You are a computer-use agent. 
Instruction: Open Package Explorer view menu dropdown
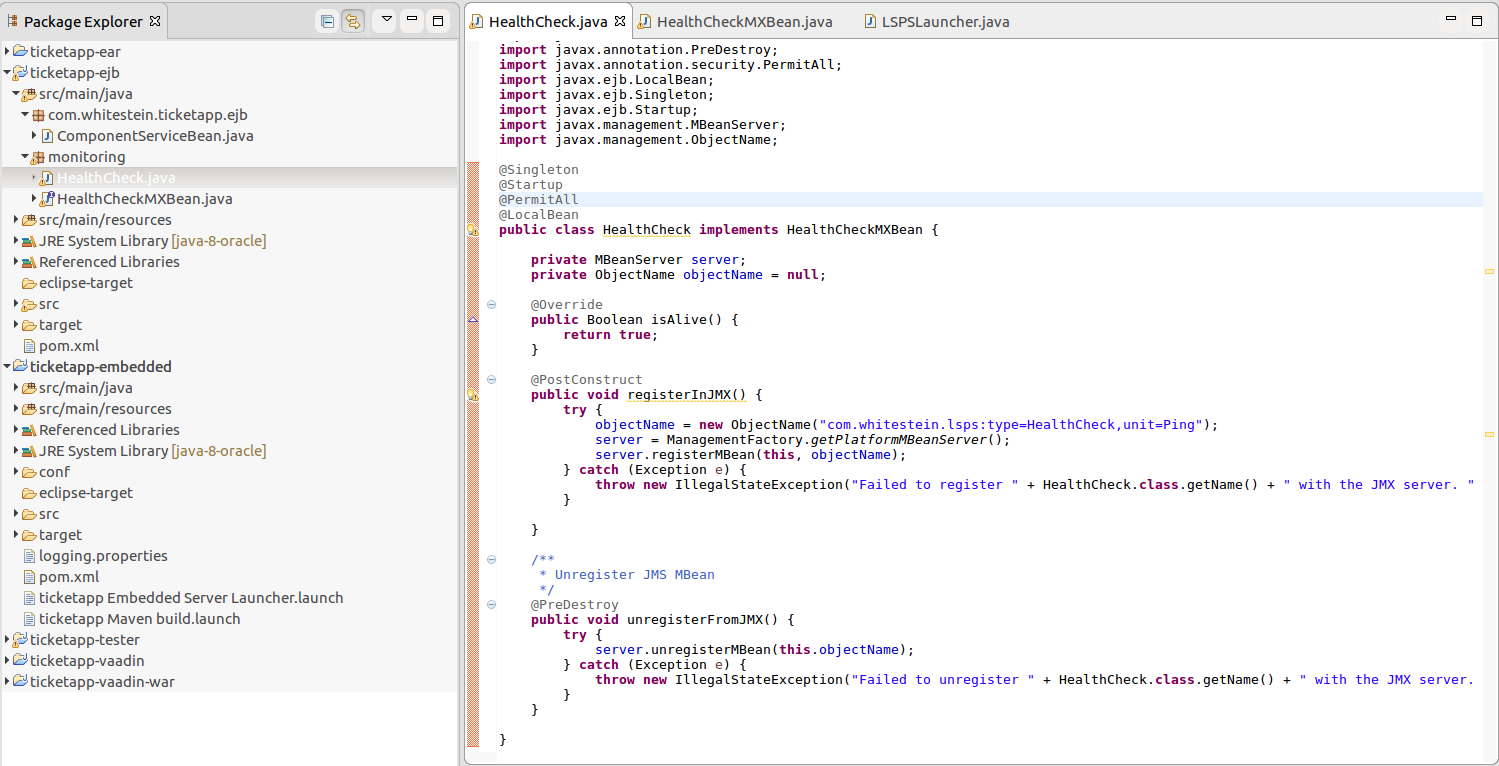click(x=387, y=20)
